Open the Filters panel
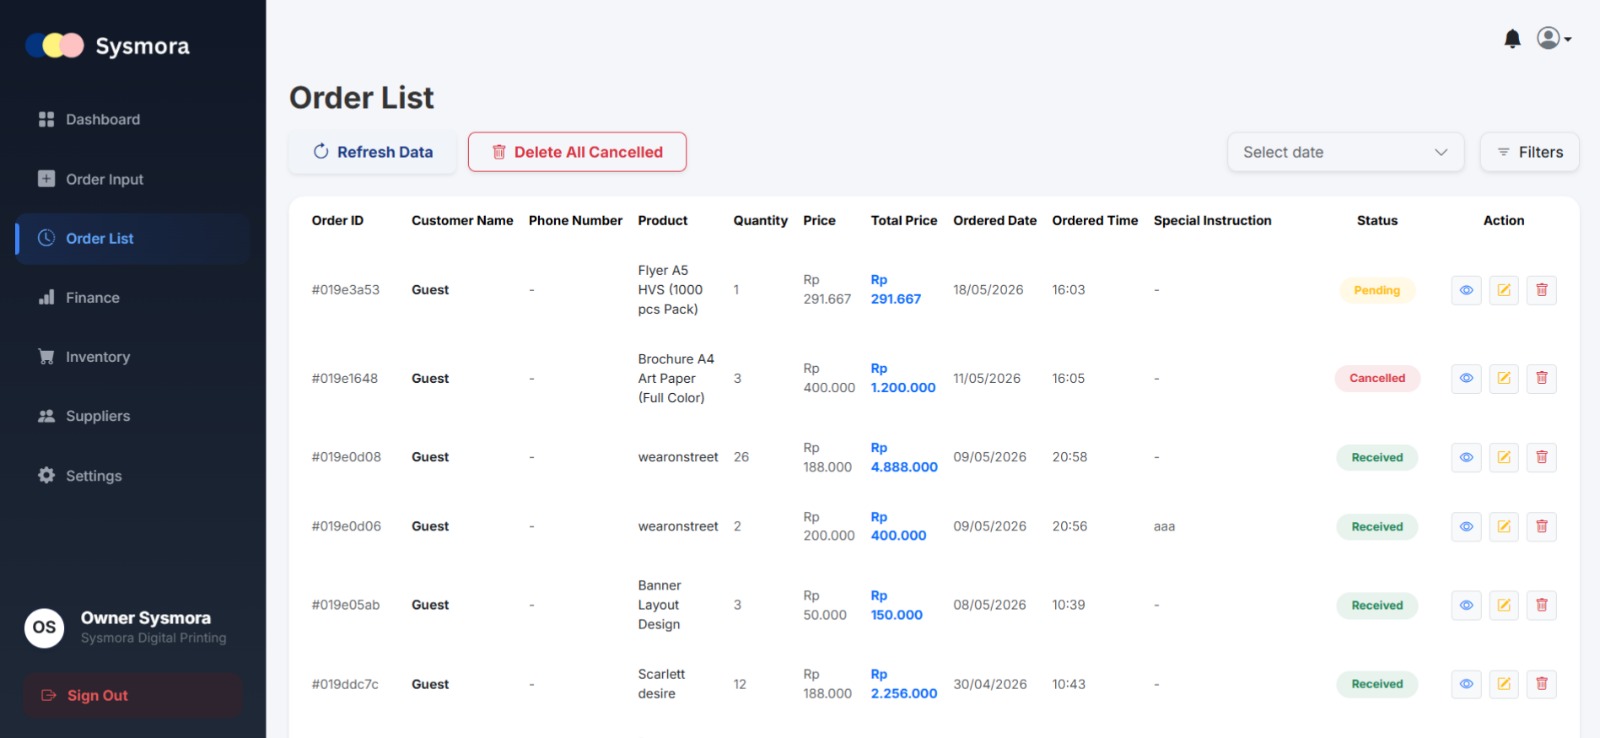 [1529, 152]
